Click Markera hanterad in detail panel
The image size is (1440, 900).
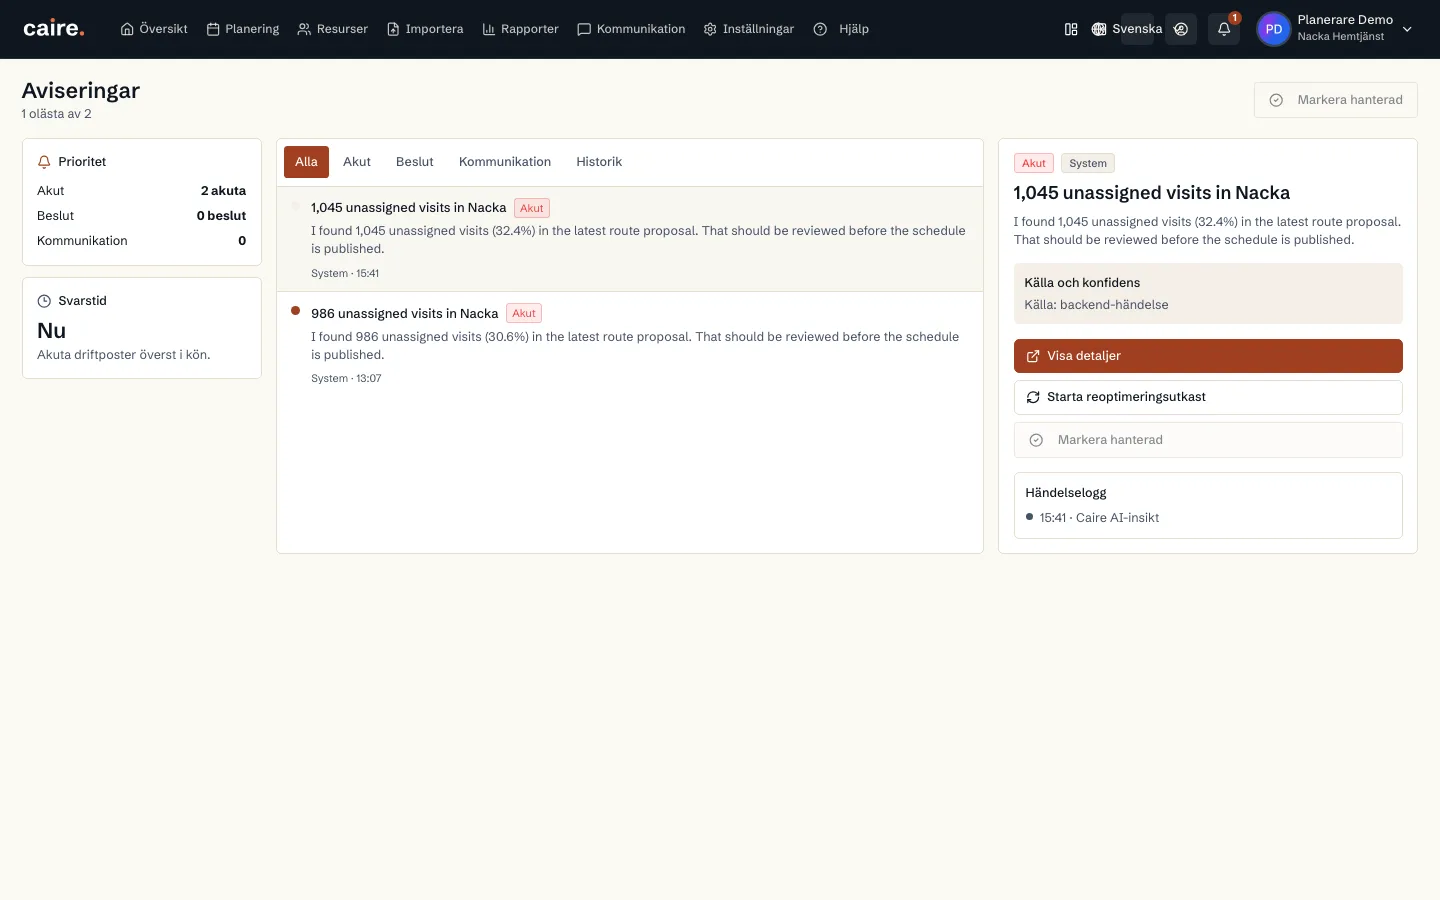pos(1208,440)
